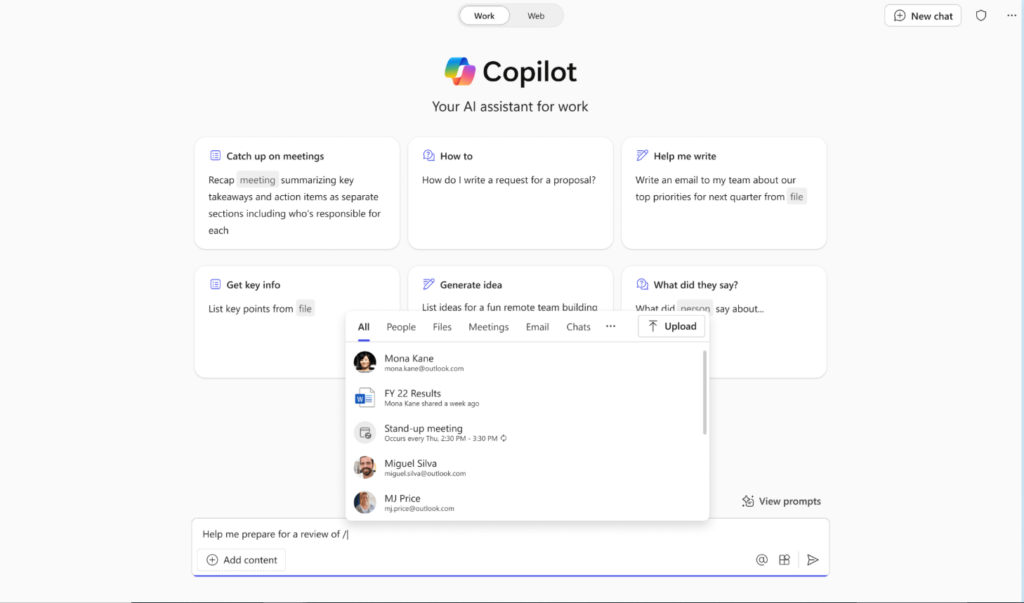Image resolution: width=1024 pixels, height=603 pixels.
Task: Click the @ mention icon
Action: pos(761,560)
